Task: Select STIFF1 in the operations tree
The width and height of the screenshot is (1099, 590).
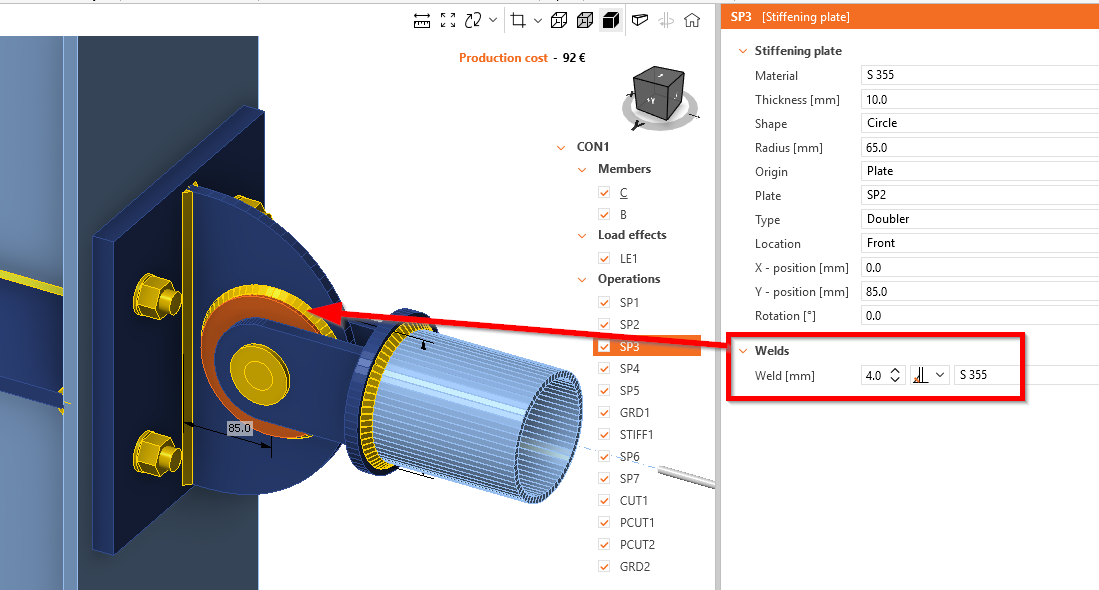Action: (x=636, y=434)
